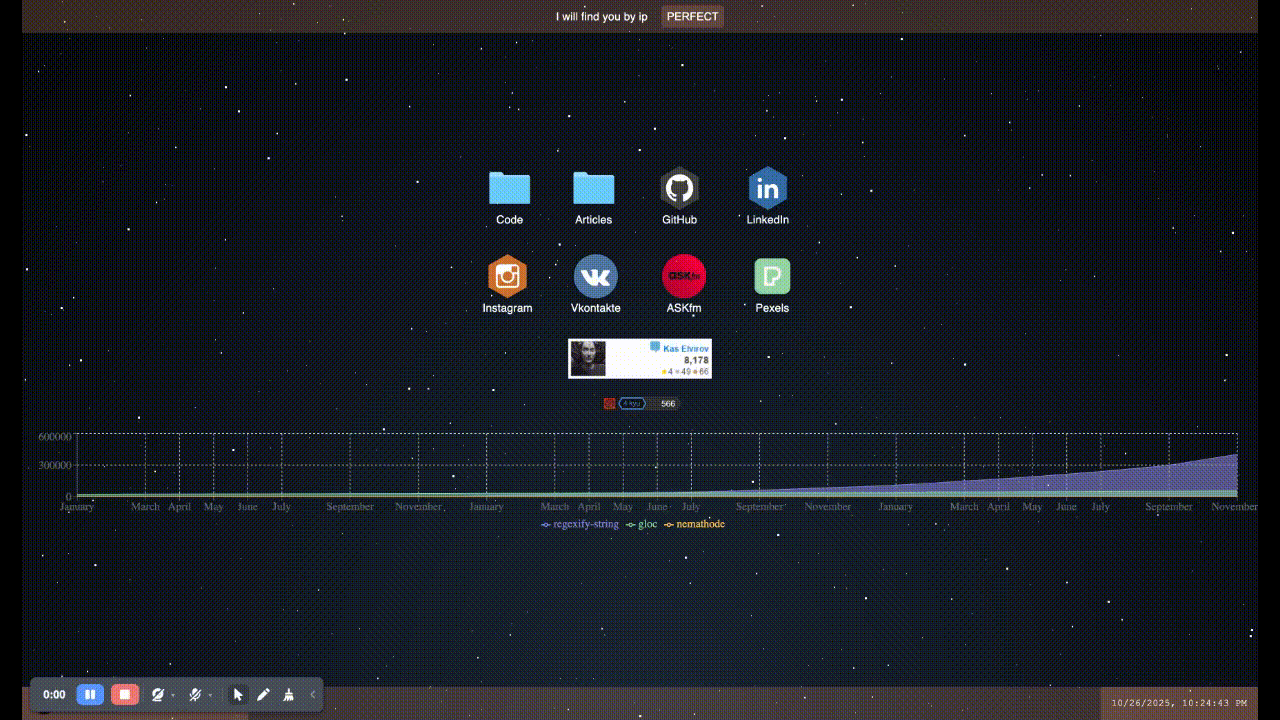Open the LinkedIn hexagon icon
This screenshot has height=720, width=1280.
[x=767, y=188]
